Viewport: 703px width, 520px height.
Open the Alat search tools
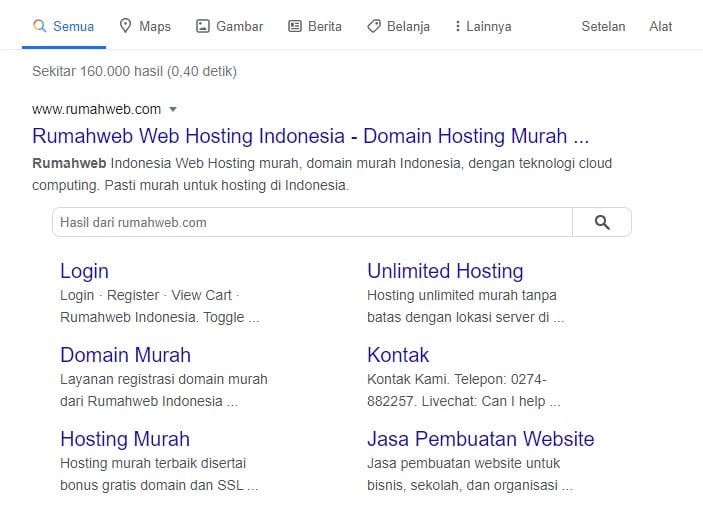(660, 26)
